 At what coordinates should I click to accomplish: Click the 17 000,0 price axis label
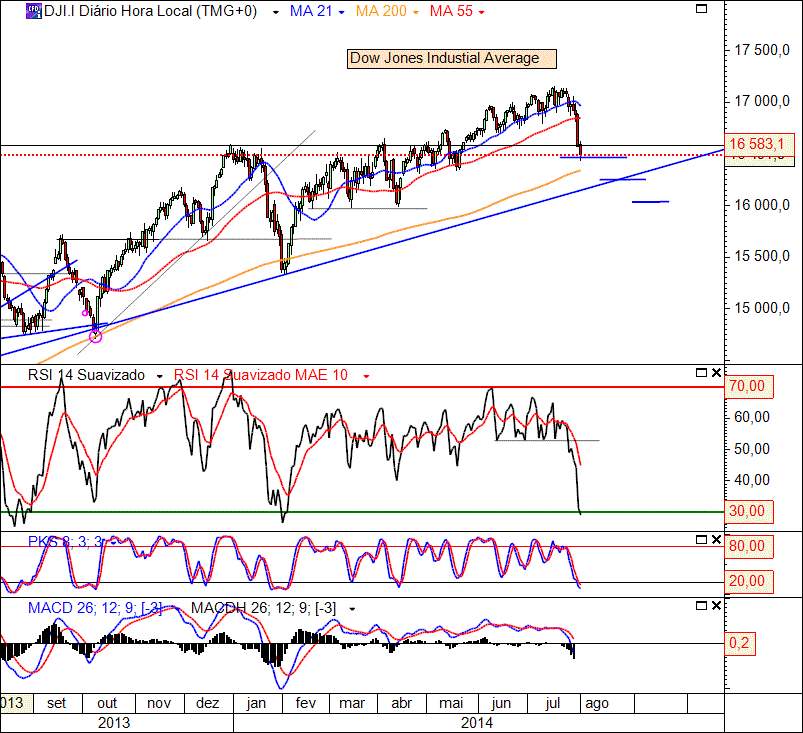[x=762, y=101]
